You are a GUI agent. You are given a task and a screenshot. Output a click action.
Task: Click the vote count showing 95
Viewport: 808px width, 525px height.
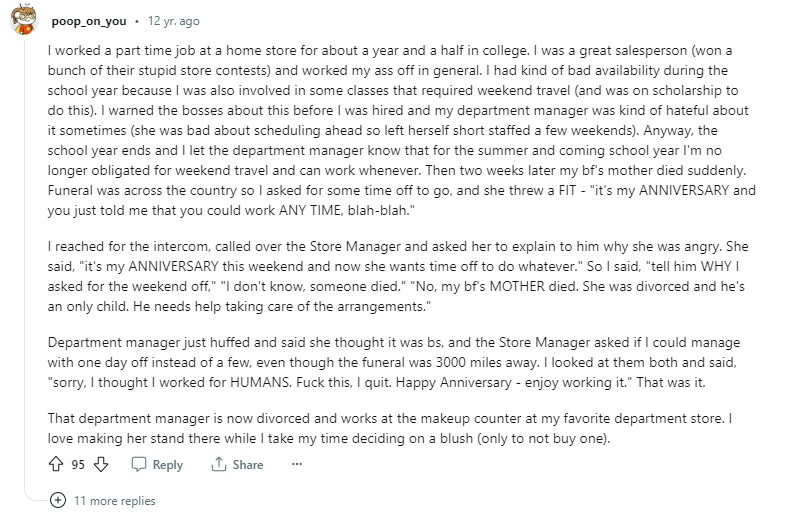[x=78, y=465]
